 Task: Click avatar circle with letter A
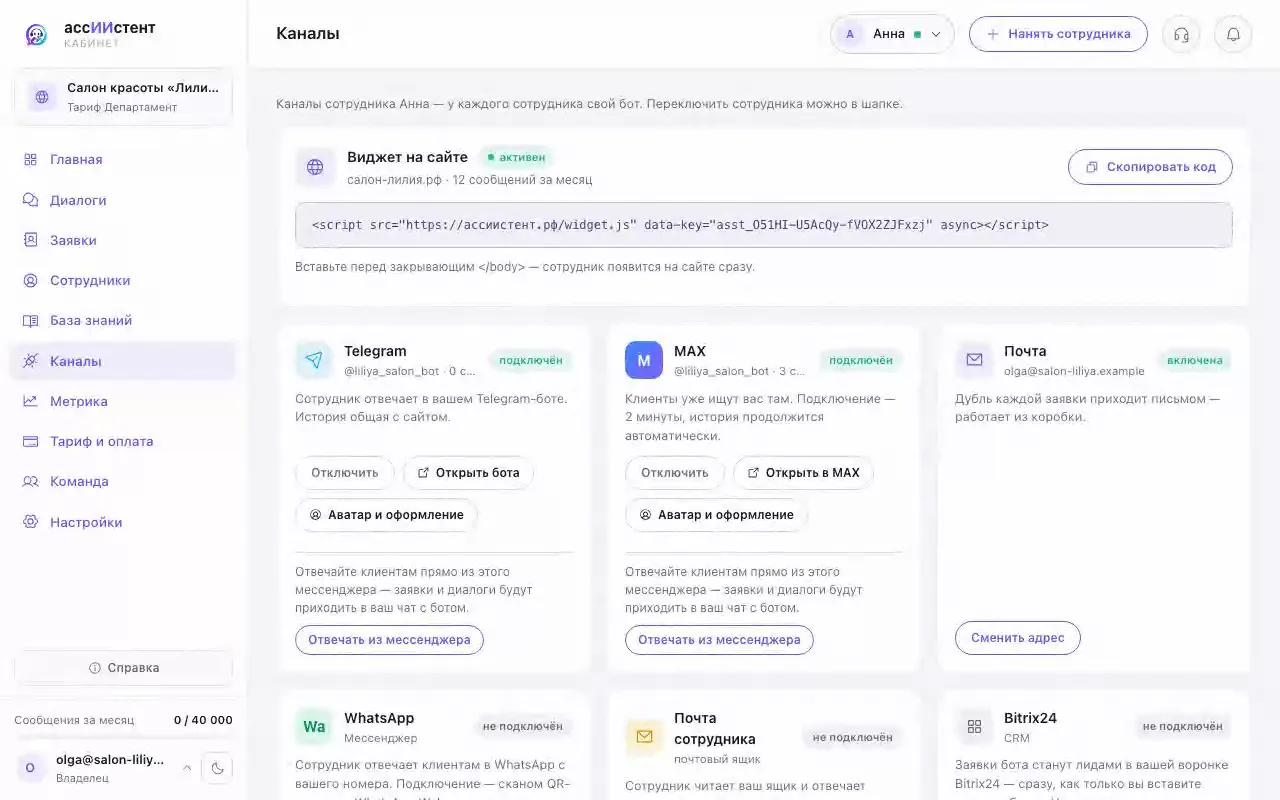pyautogui.click(x=850, y=34)
